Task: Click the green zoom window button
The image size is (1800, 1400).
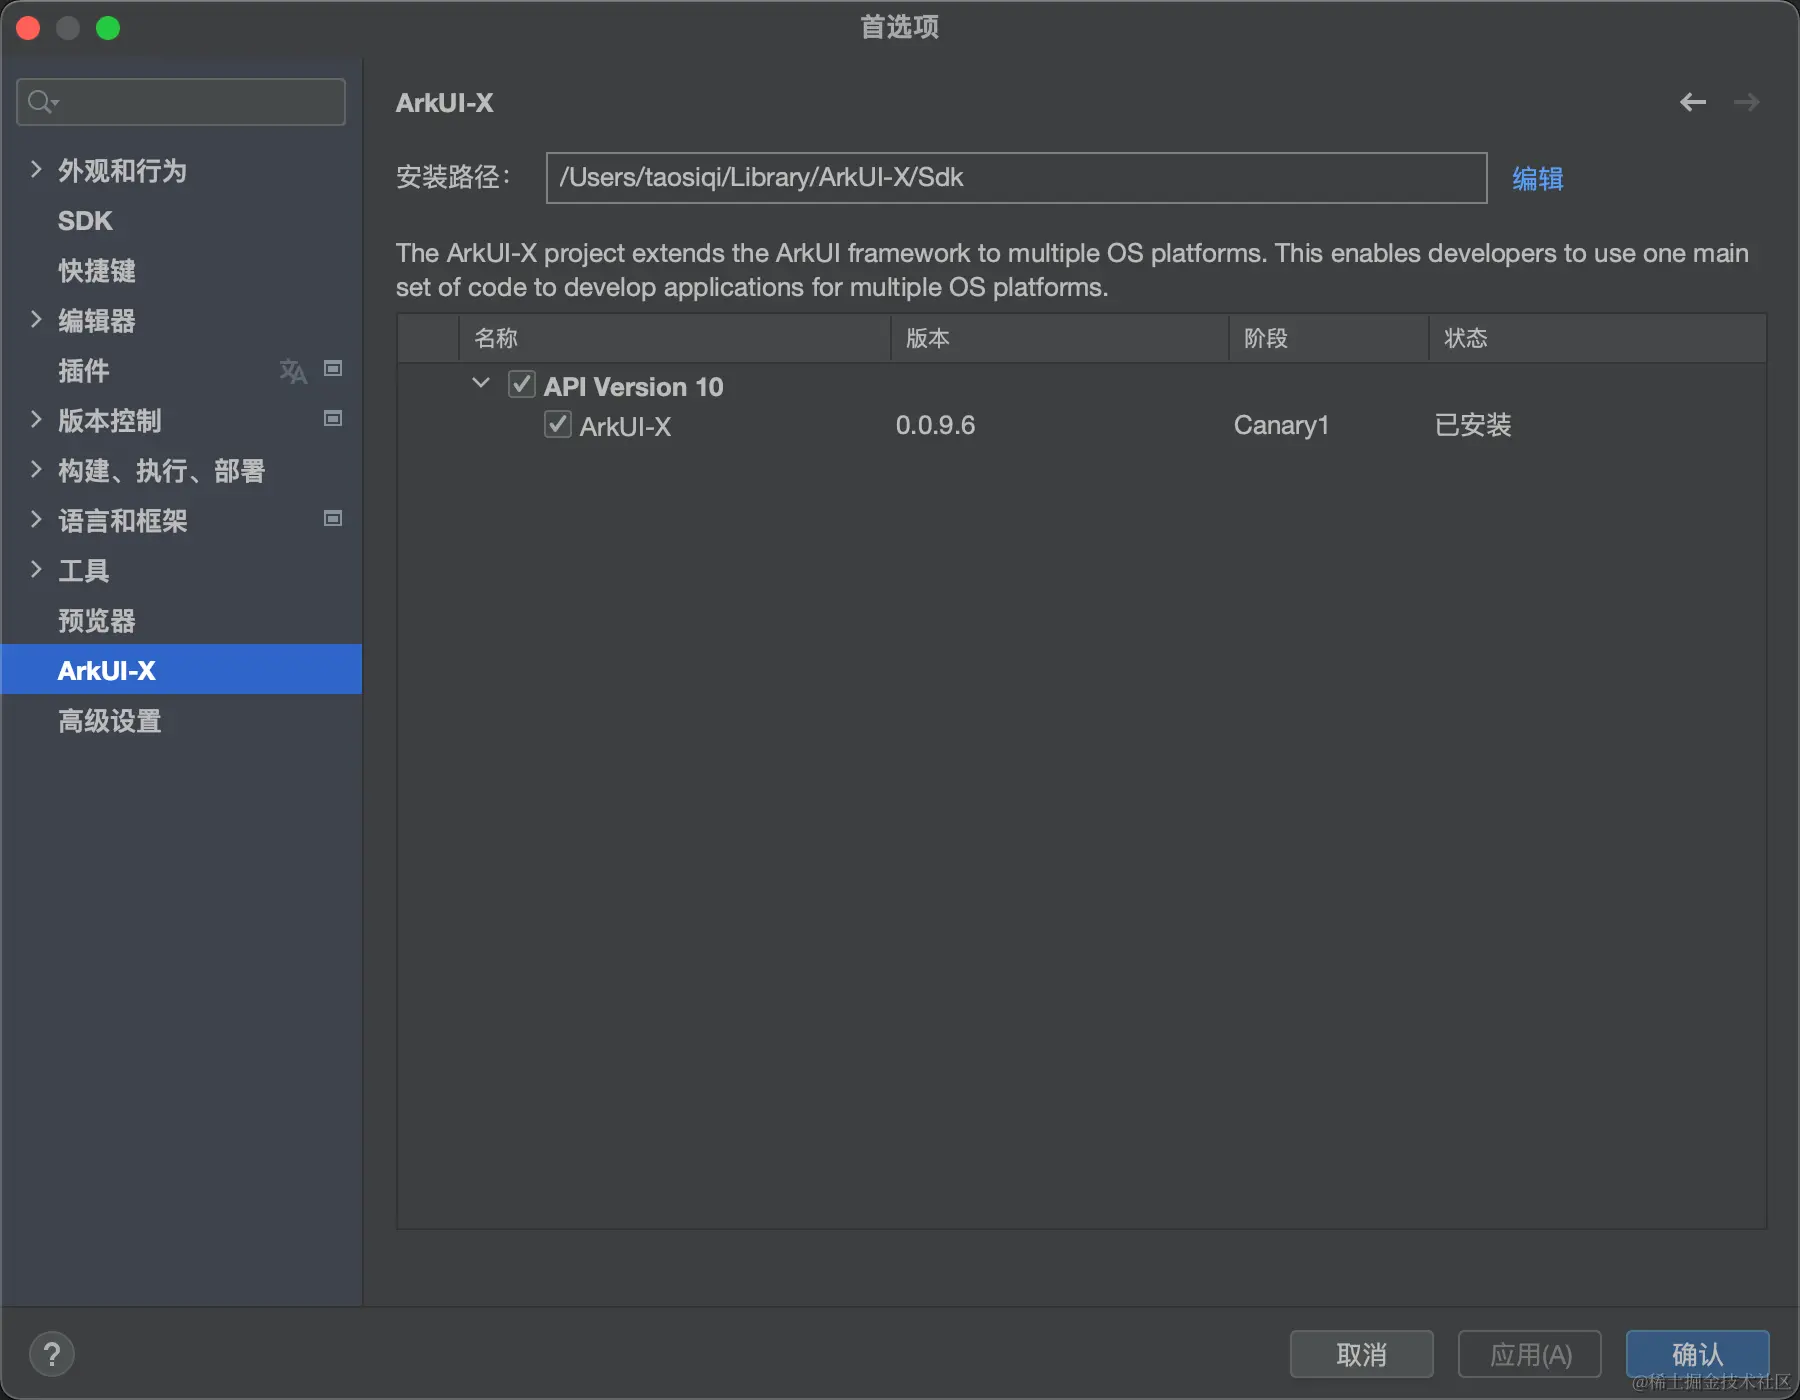Action: 108,28
